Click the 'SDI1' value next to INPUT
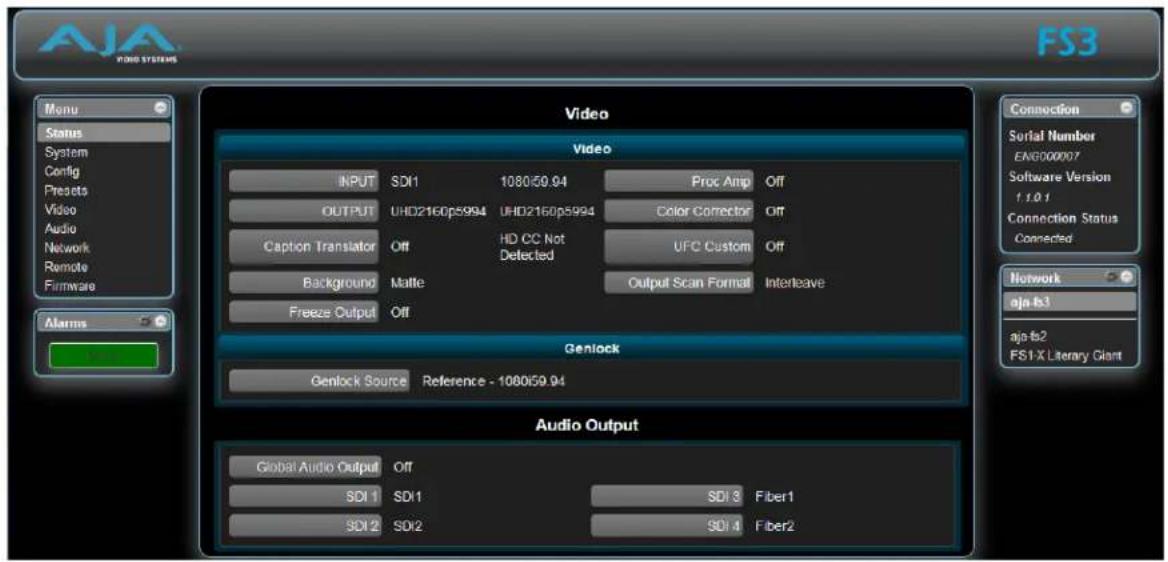1168x562 pixels. coord(403,181)
